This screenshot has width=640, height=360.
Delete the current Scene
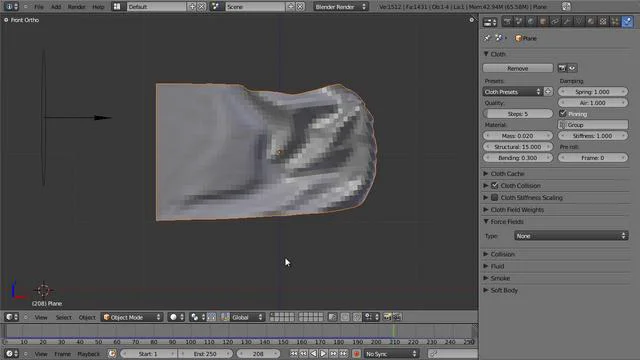click(300, 7)
